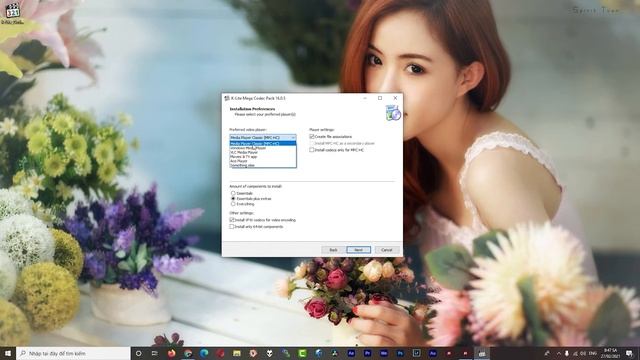Launch Firefox from the taskbar

point(171,353)
